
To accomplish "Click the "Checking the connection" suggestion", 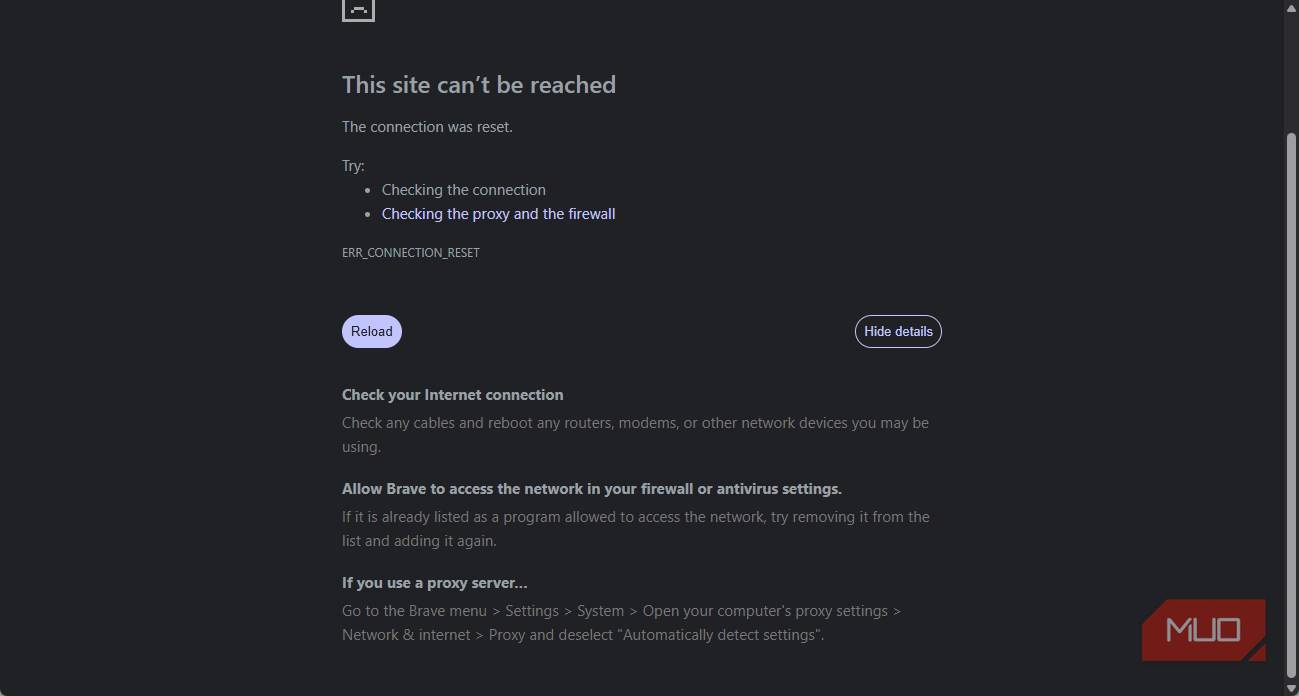I will click(x=464, y=190).
